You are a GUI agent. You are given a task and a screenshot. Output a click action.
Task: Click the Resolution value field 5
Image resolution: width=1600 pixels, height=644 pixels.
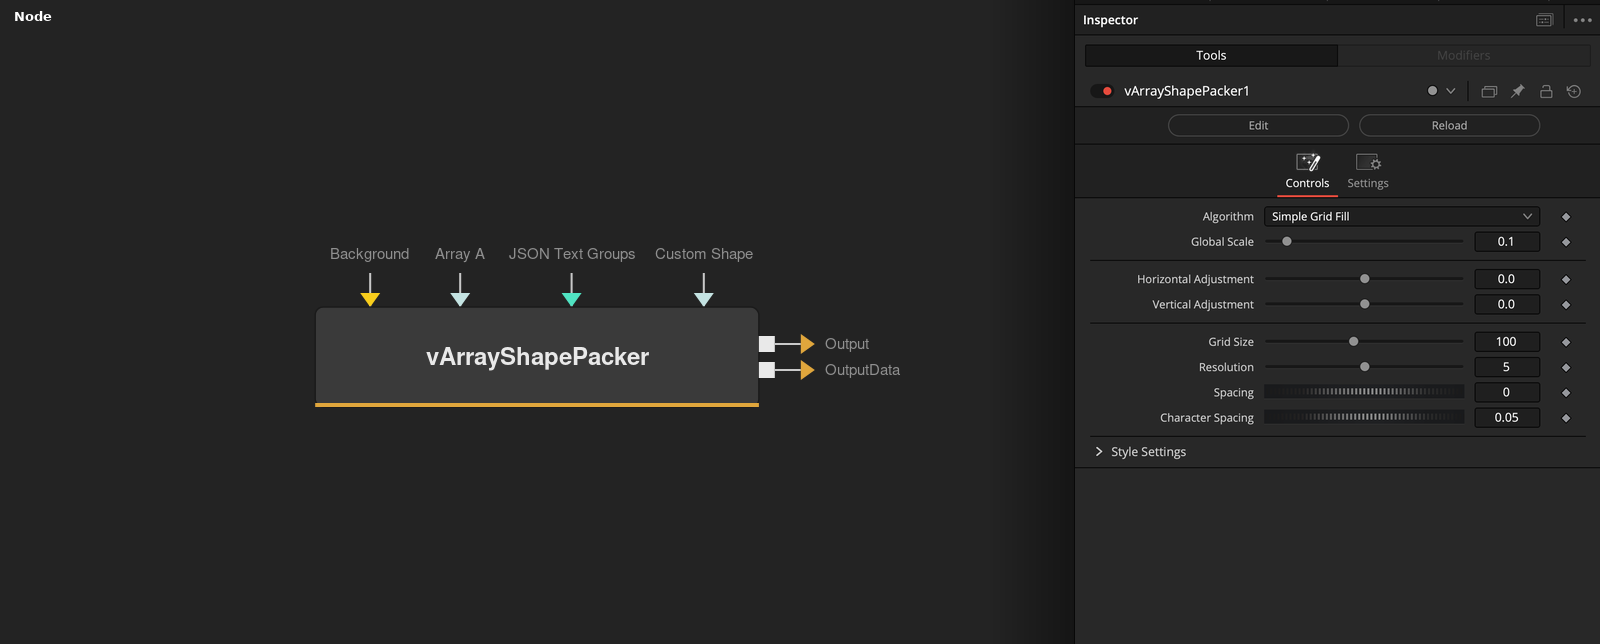1506,367
